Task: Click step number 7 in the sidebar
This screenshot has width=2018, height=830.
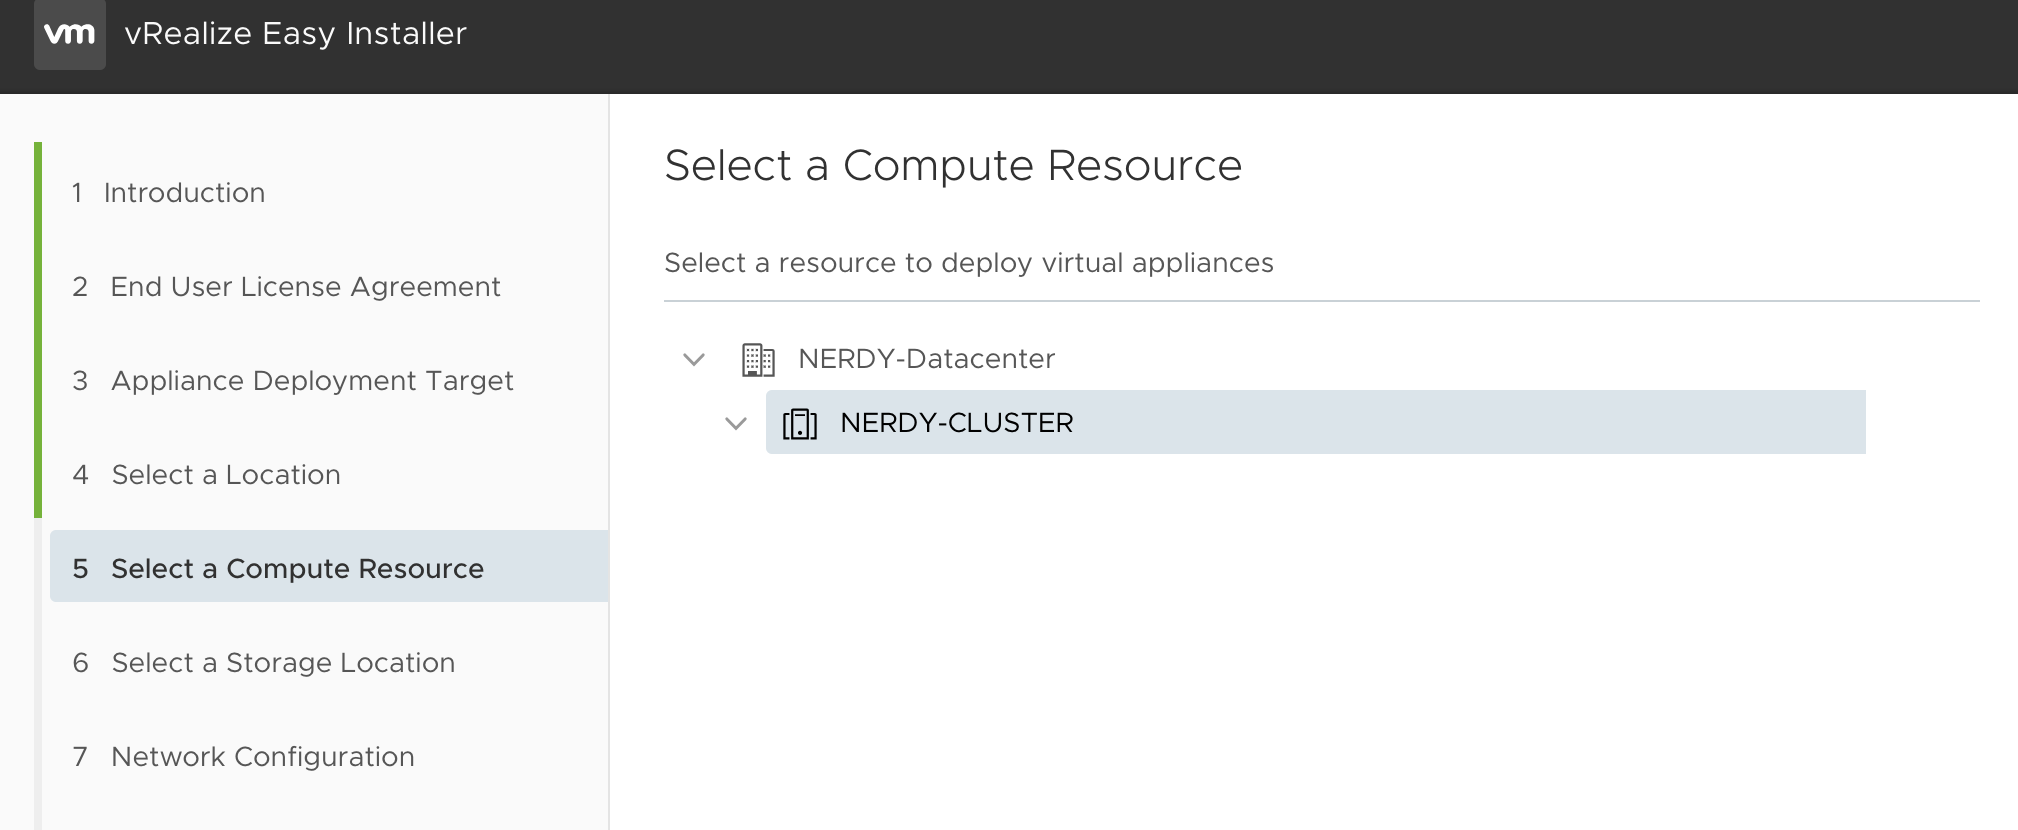Action: coord(80,756)
